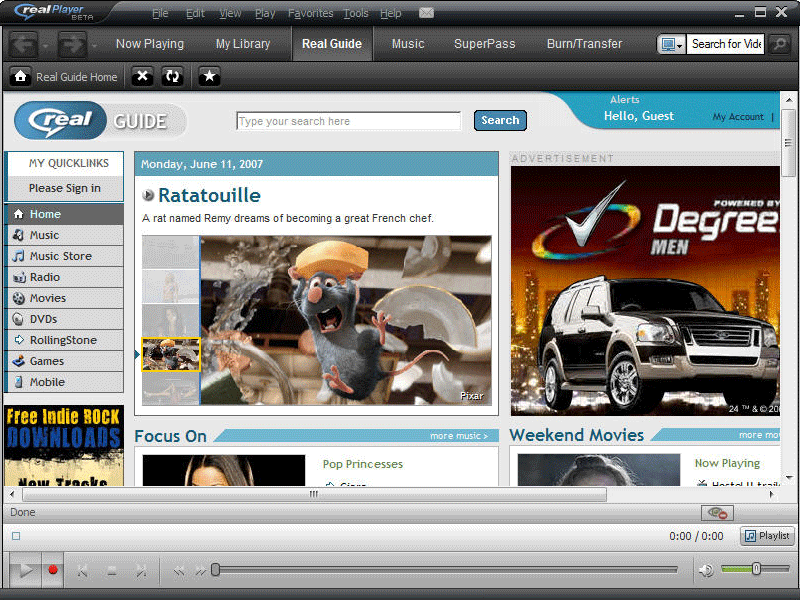Mute audio with the speaker icon
Viewport: 800px width, 600px height.
point(706,570)
